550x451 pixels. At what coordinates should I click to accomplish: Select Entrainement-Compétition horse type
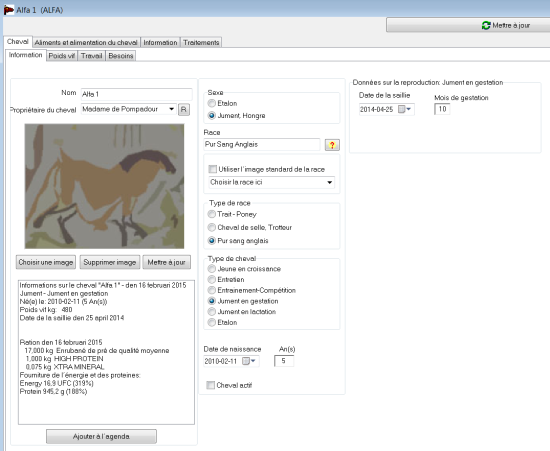click(x=212, y=290)
